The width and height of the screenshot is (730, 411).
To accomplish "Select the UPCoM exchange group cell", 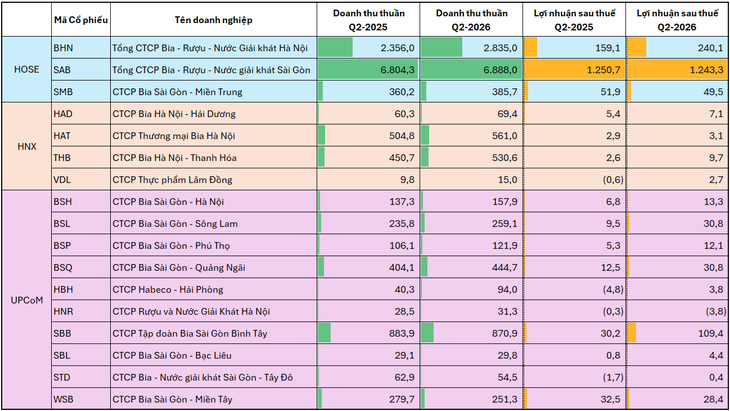I will coord(27,300).
